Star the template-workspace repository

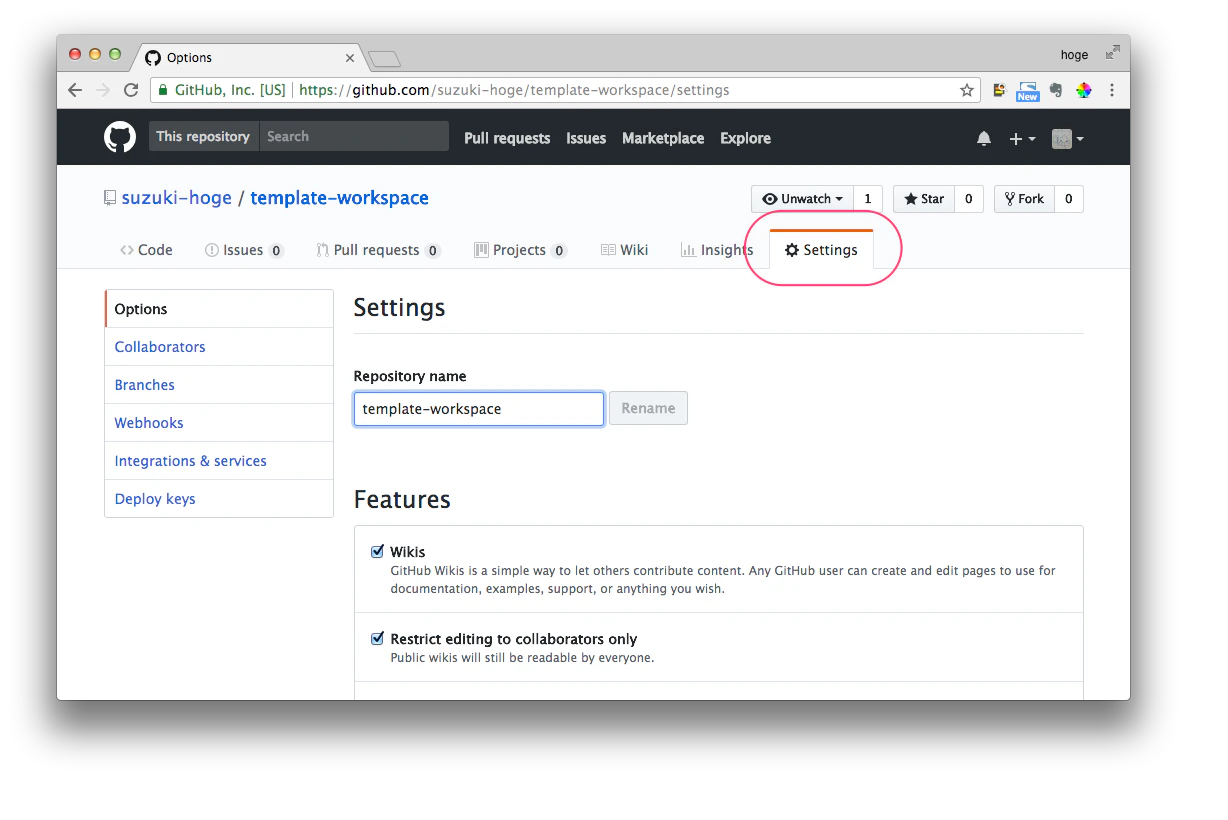924,199
